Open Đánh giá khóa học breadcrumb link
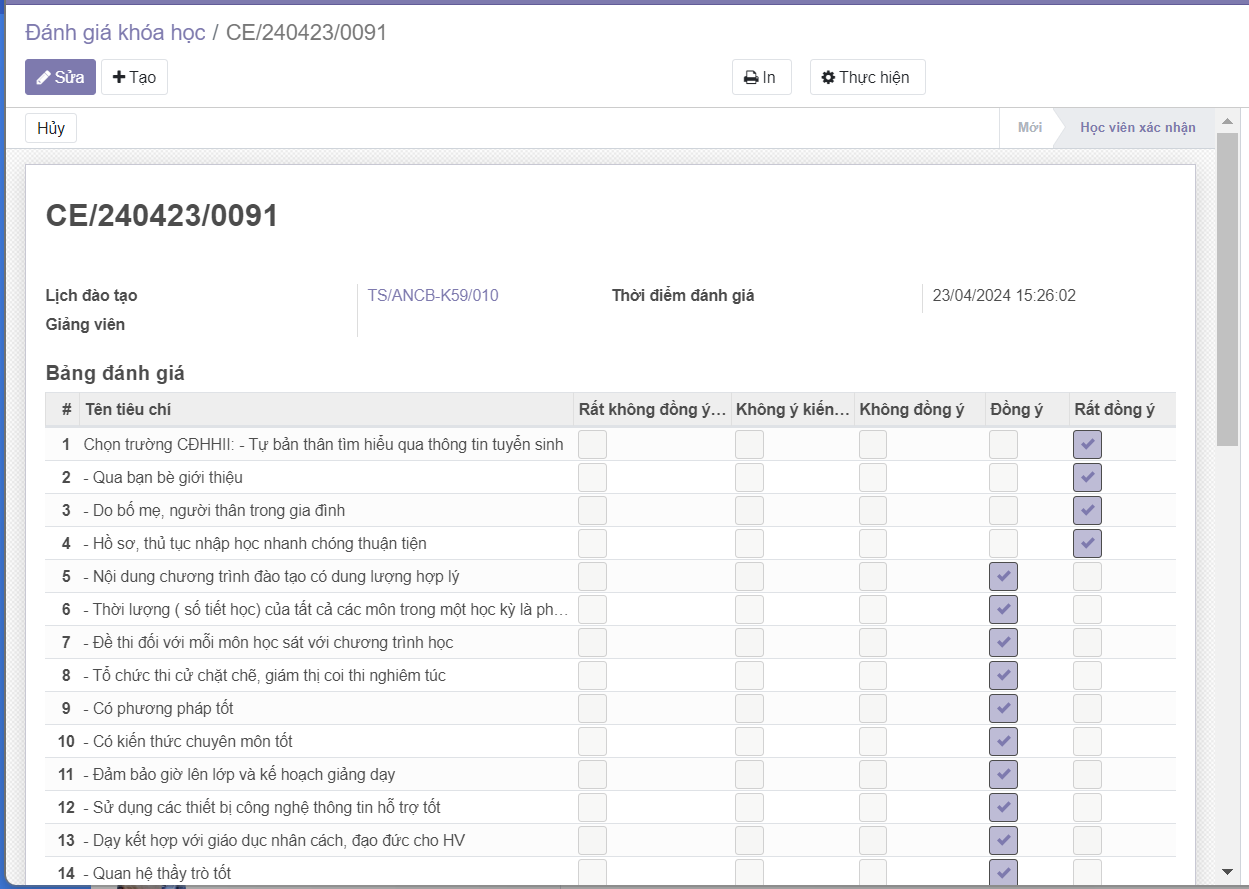Screen dimensions: 1249x889 115,32
